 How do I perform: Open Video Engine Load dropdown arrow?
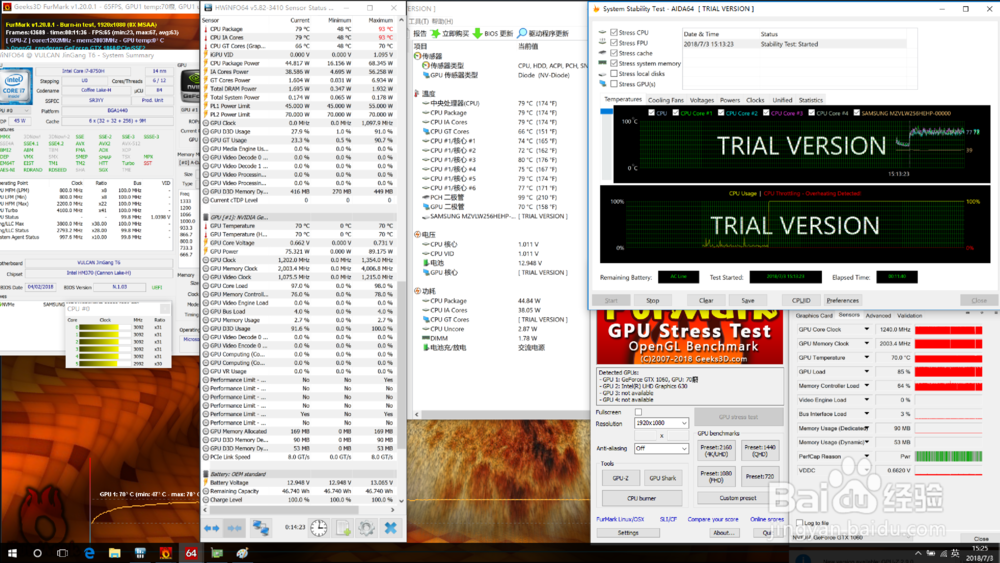pos(867,400)
